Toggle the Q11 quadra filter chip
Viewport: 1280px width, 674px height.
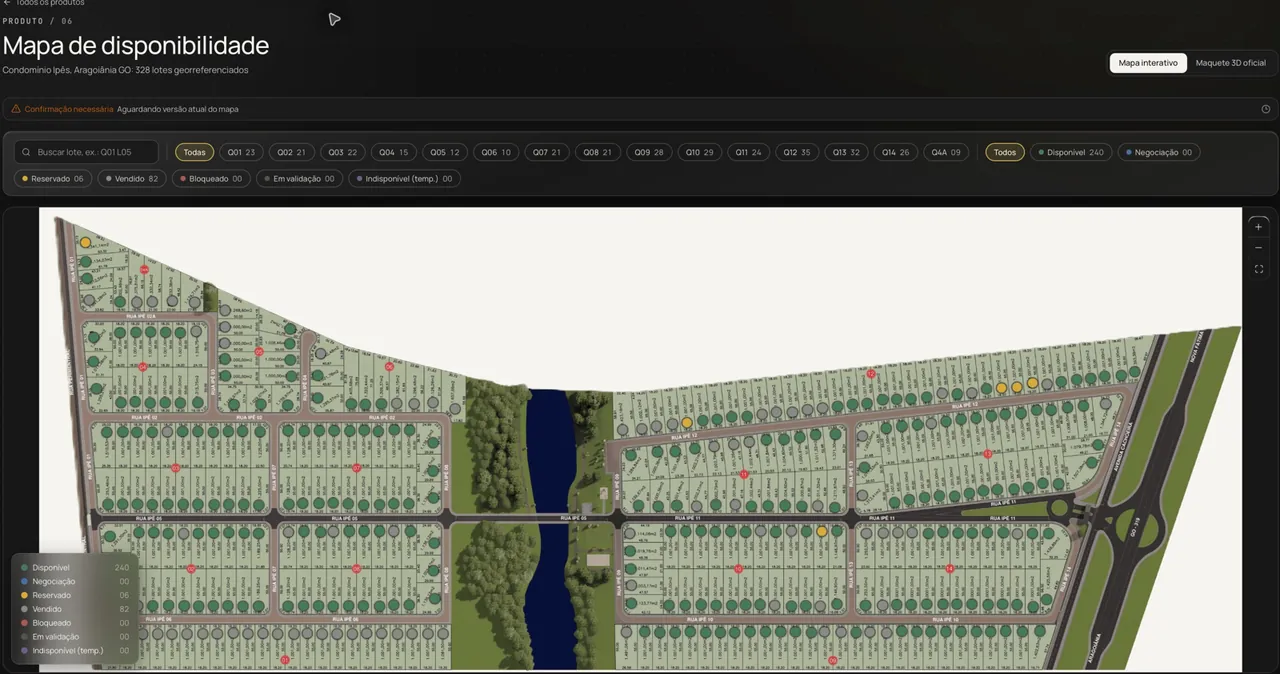tap(748, 152)
